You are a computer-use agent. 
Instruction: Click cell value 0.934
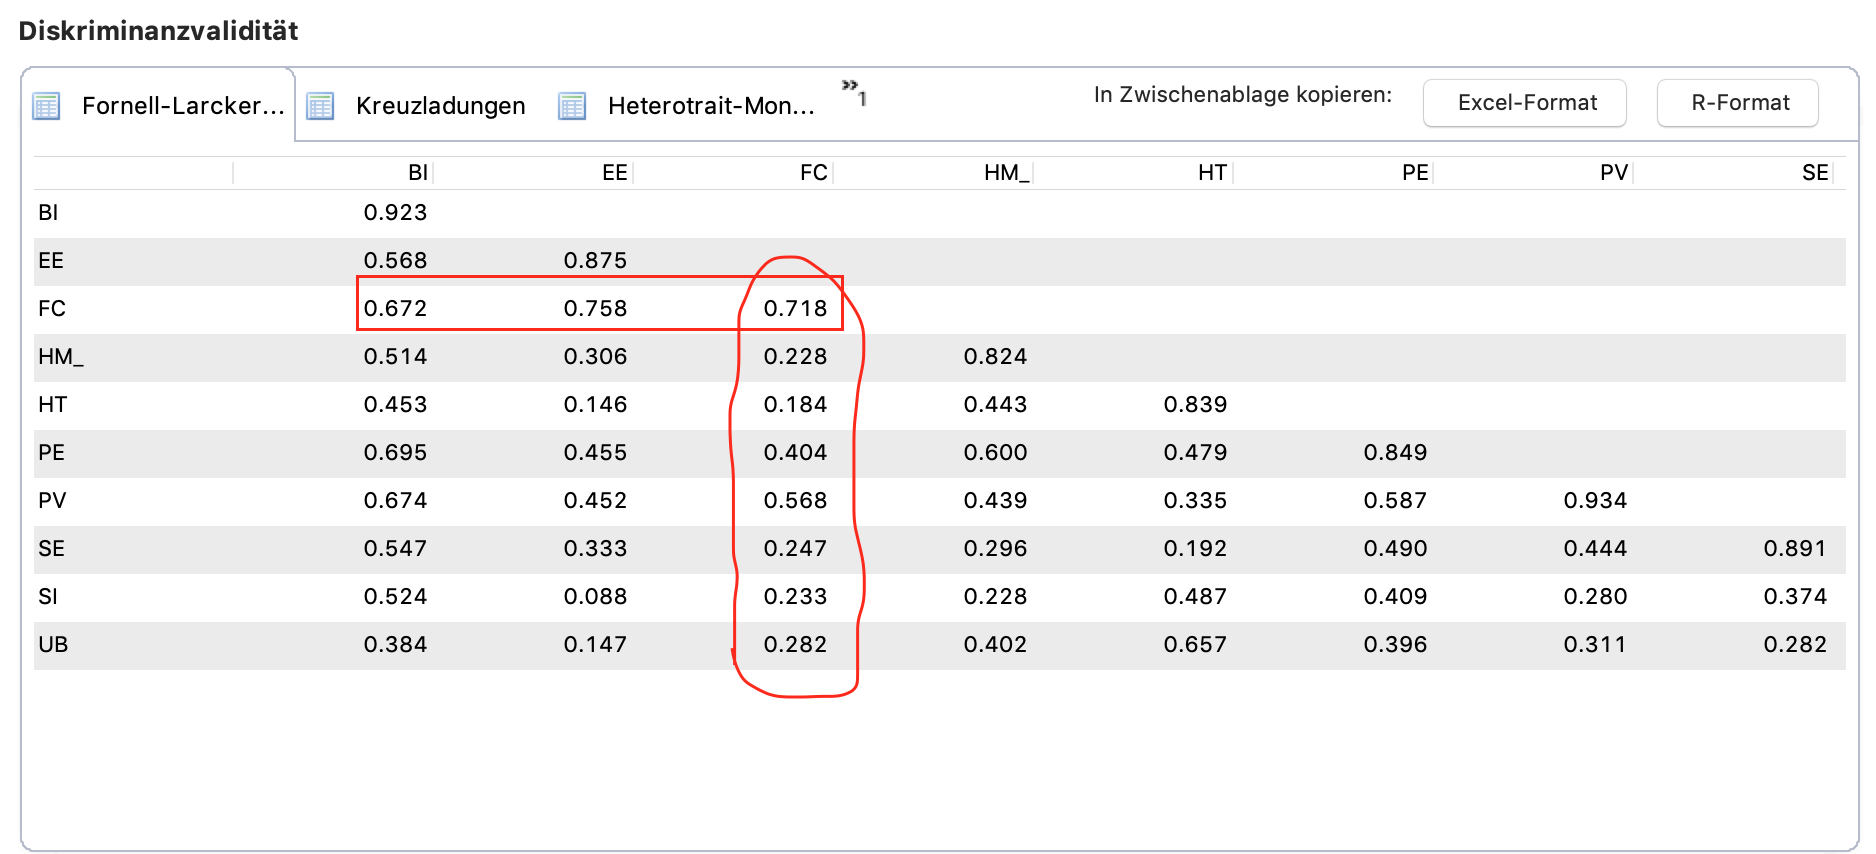click(1595, 501)
